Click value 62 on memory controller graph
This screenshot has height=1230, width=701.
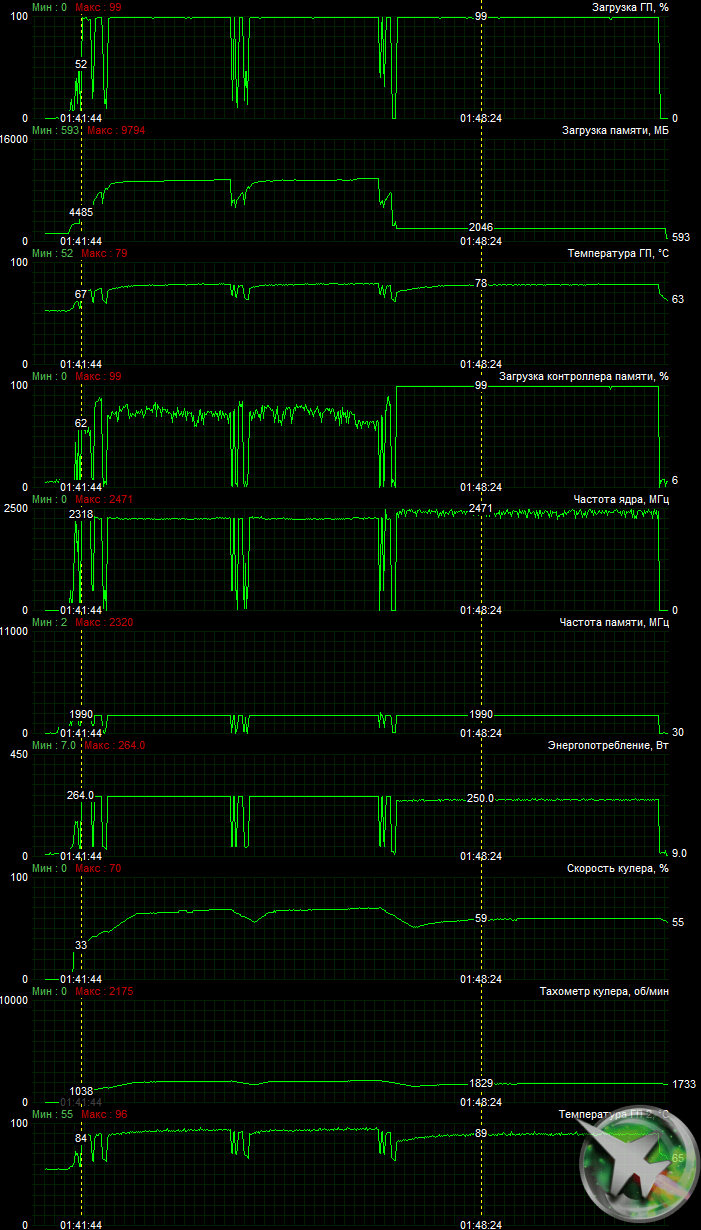click(81, 423)
